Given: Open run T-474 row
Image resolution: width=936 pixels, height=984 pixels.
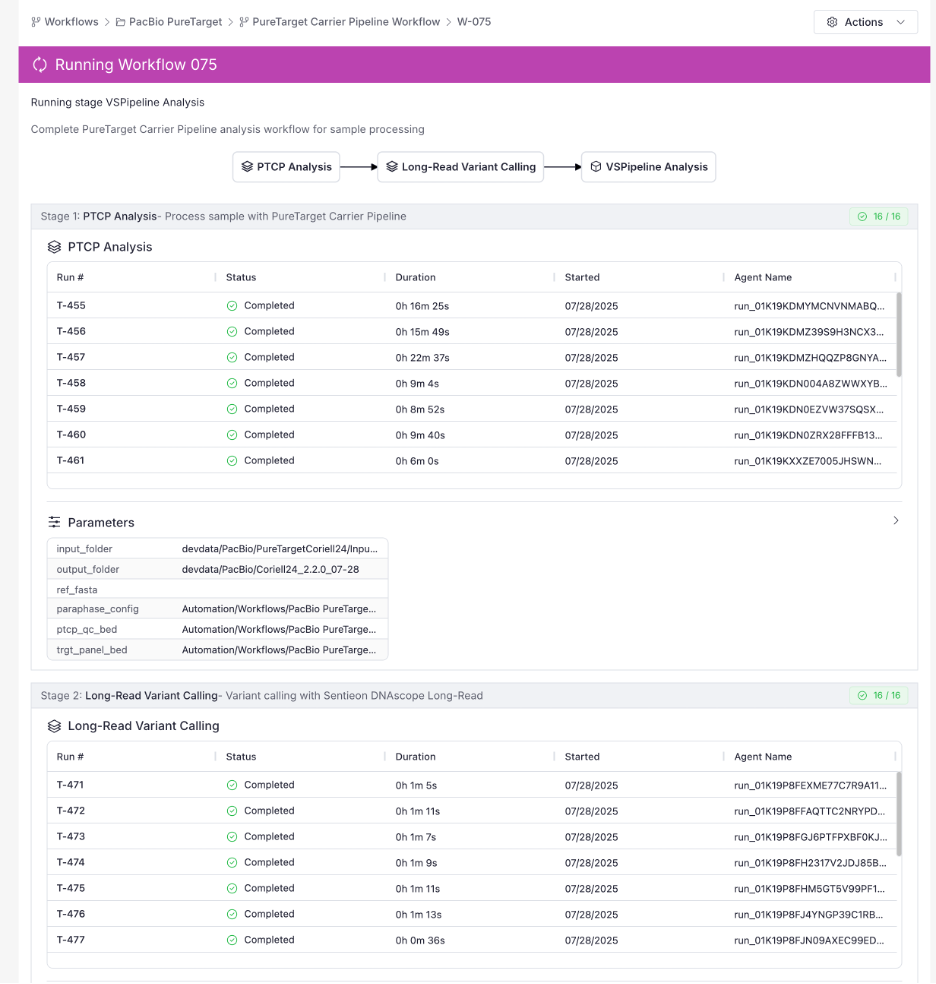Looking at the screenshot, I should [472, 862].
